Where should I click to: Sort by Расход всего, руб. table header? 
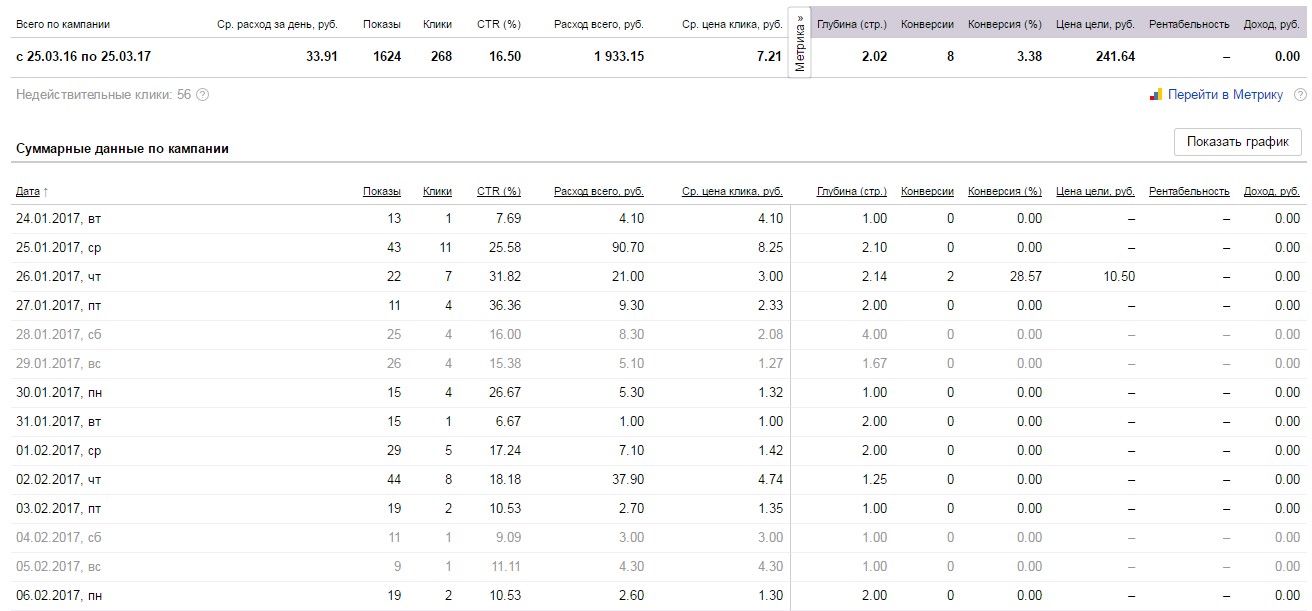pos(598,191)
